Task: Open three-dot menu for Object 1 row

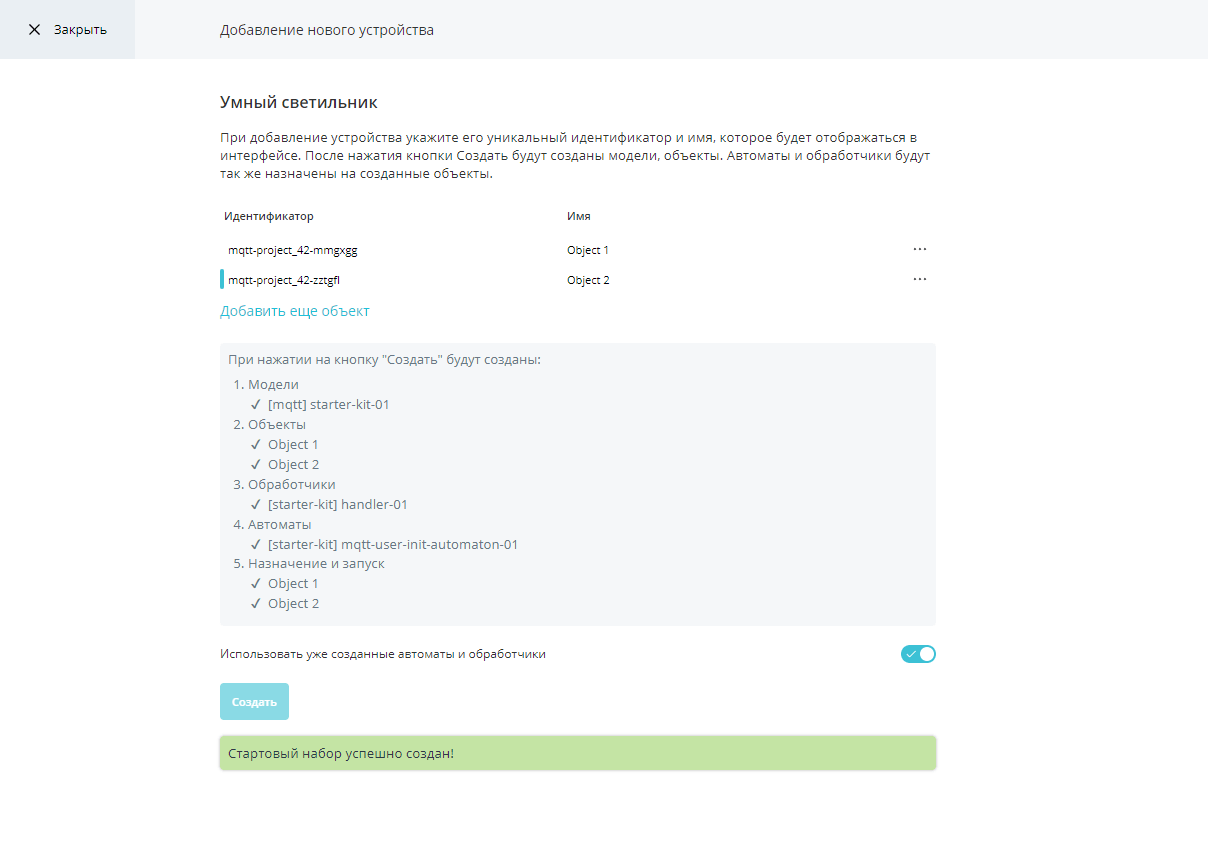Action: coord(920,249)
